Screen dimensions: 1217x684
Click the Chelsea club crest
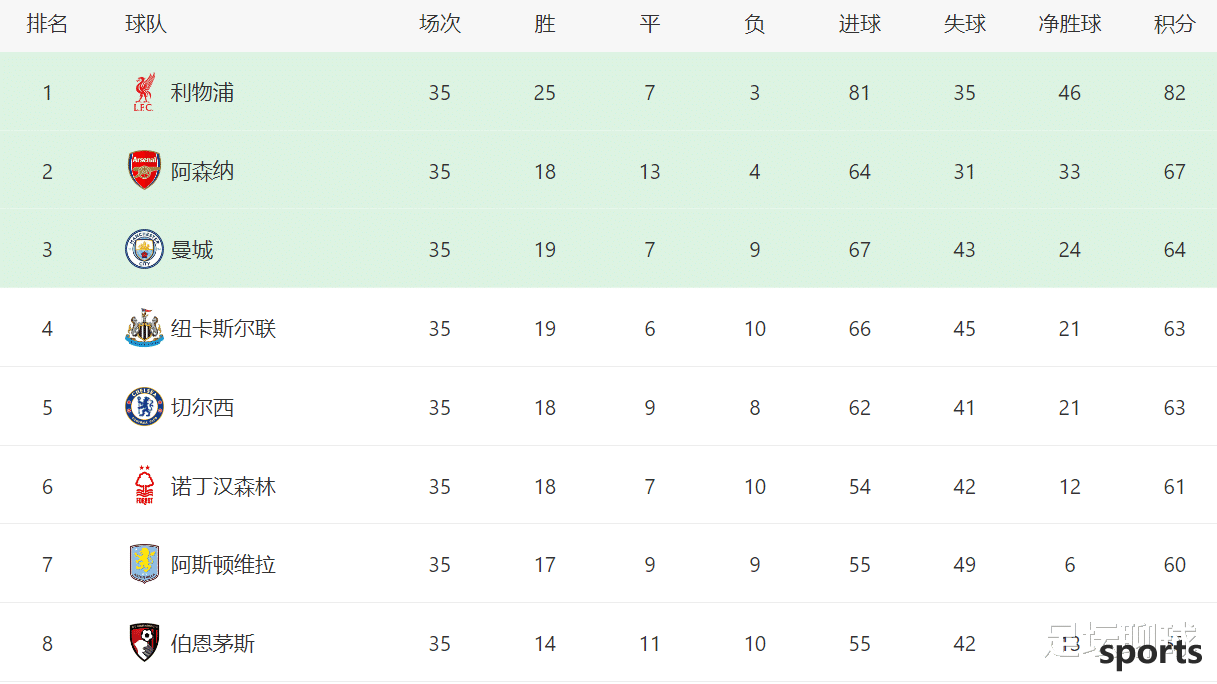point(144,407)
